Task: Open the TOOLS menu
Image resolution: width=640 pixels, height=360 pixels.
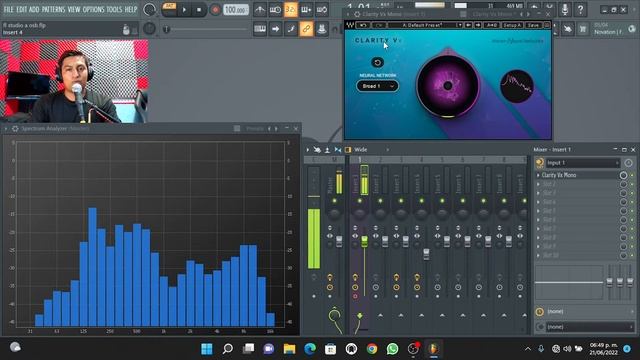Action: (x=114, y=9)
